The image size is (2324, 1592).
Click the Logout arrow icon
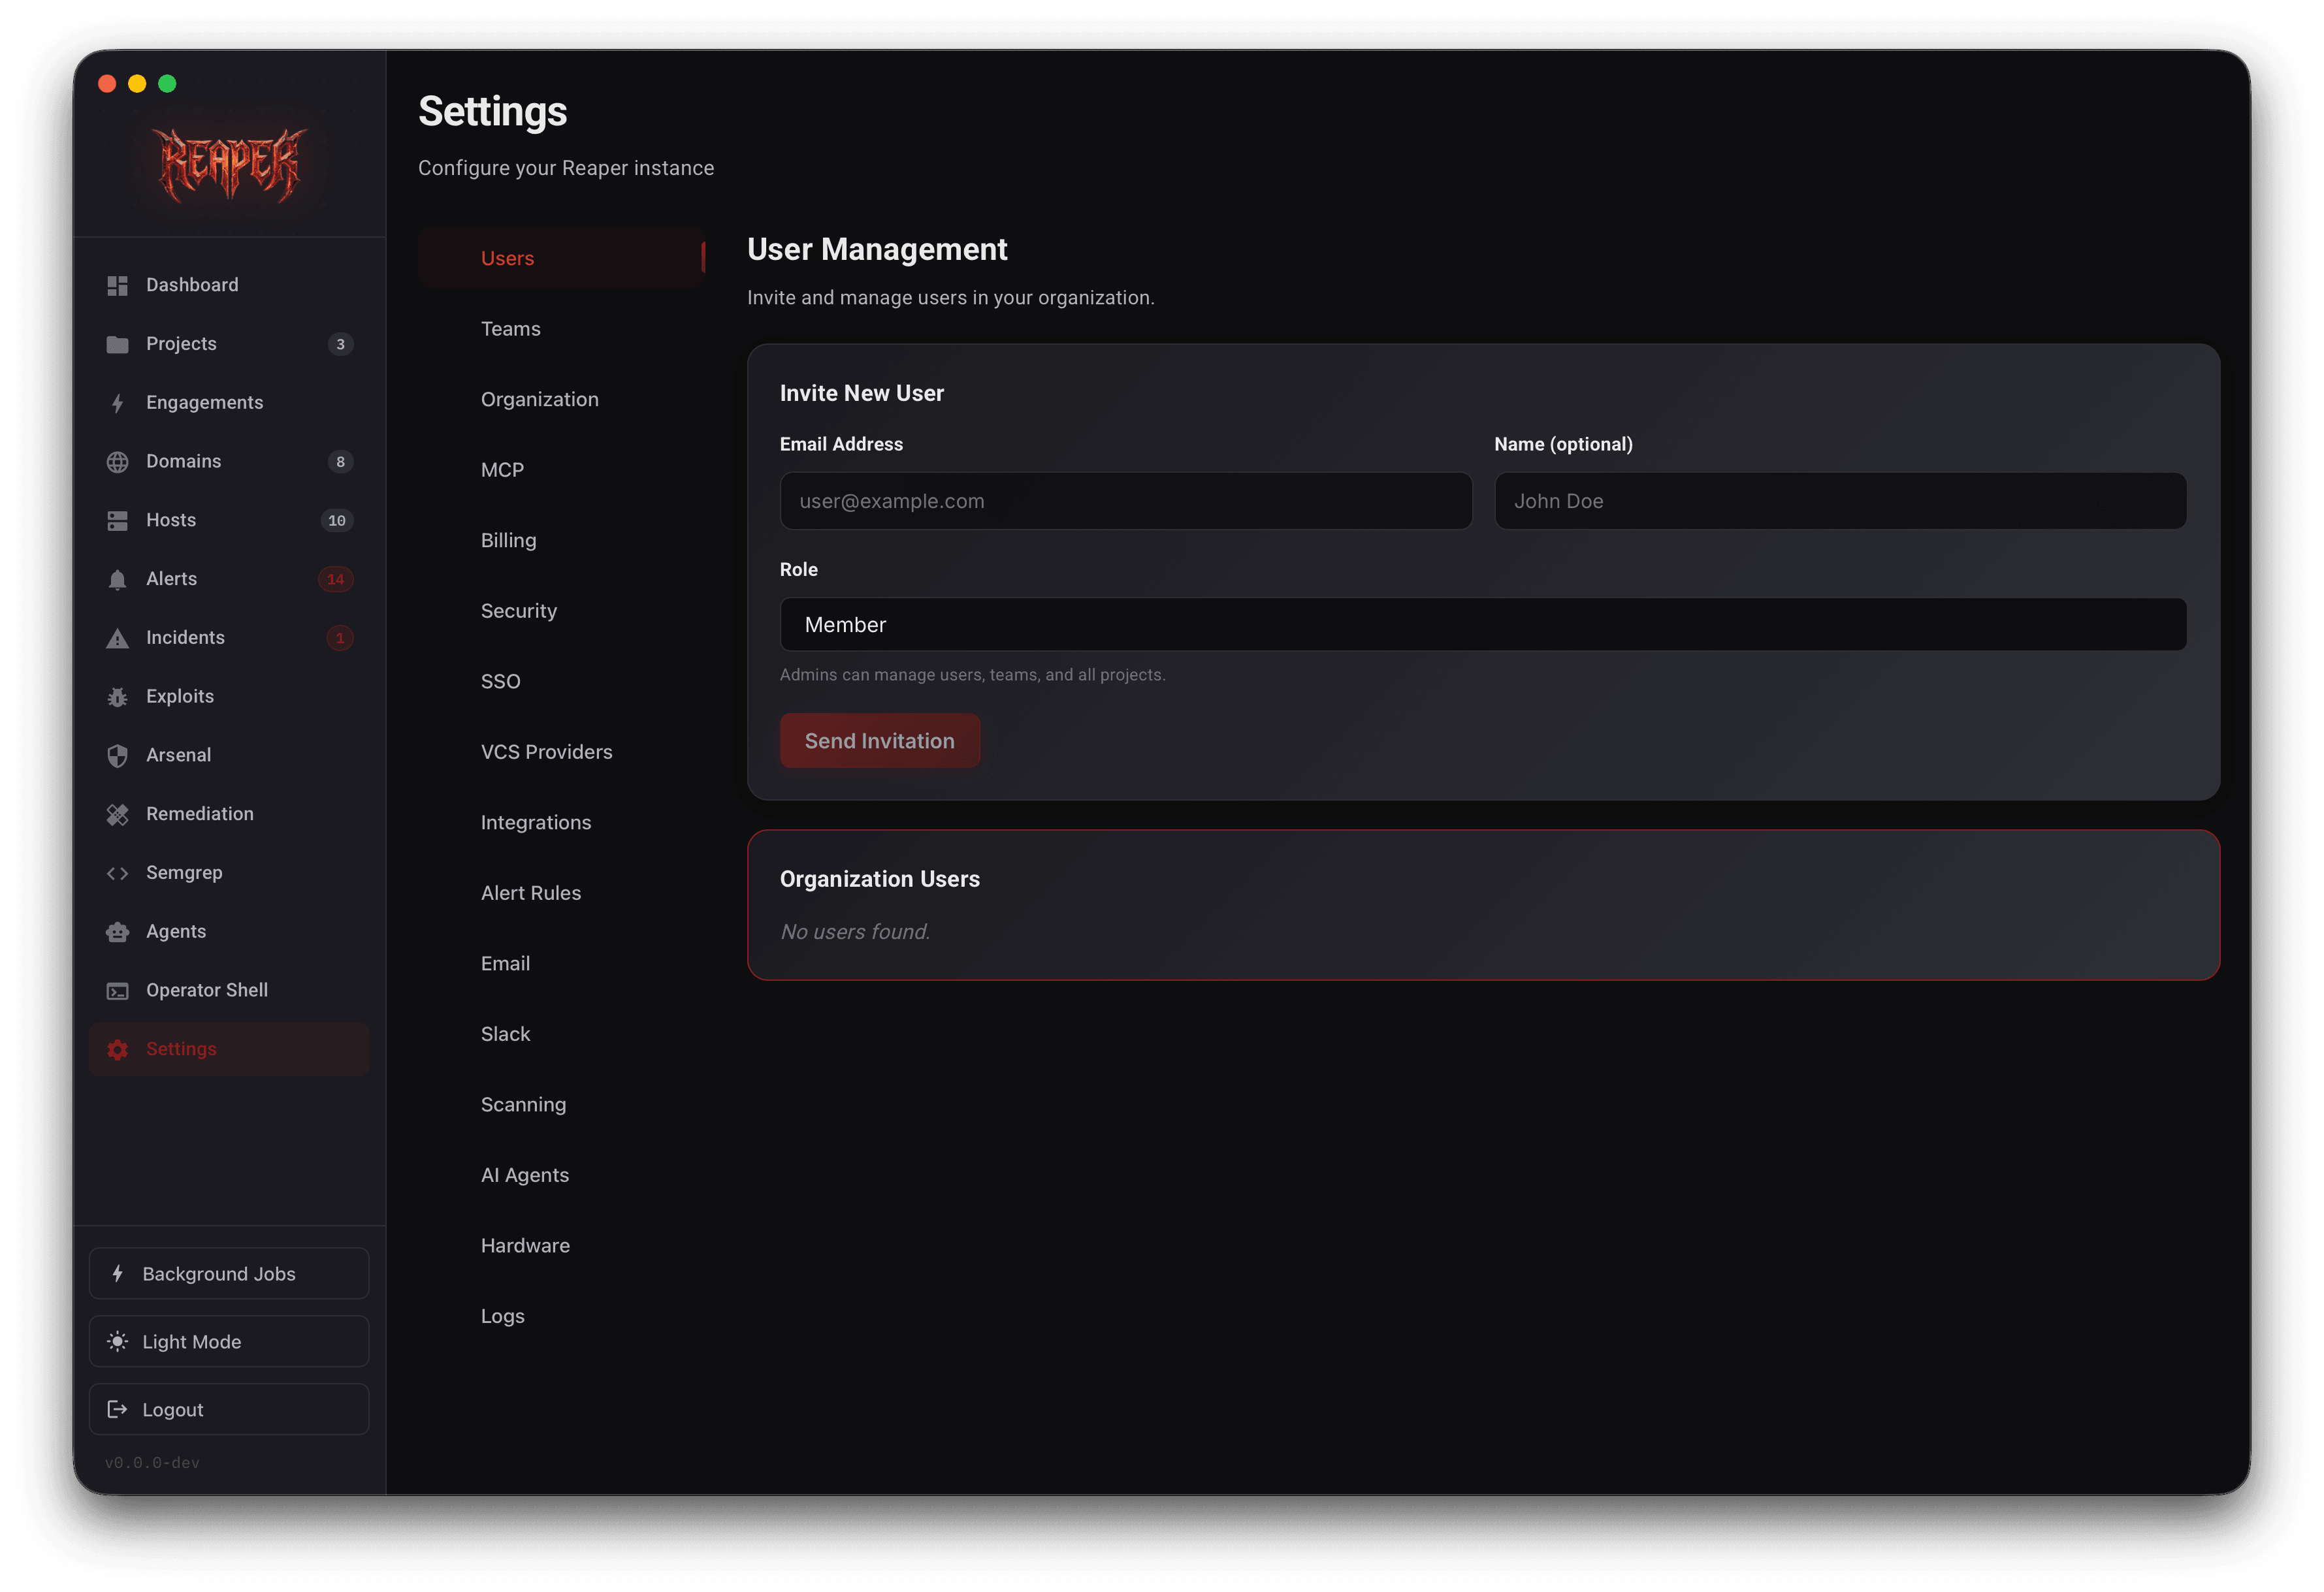[x=117, y=1409]
